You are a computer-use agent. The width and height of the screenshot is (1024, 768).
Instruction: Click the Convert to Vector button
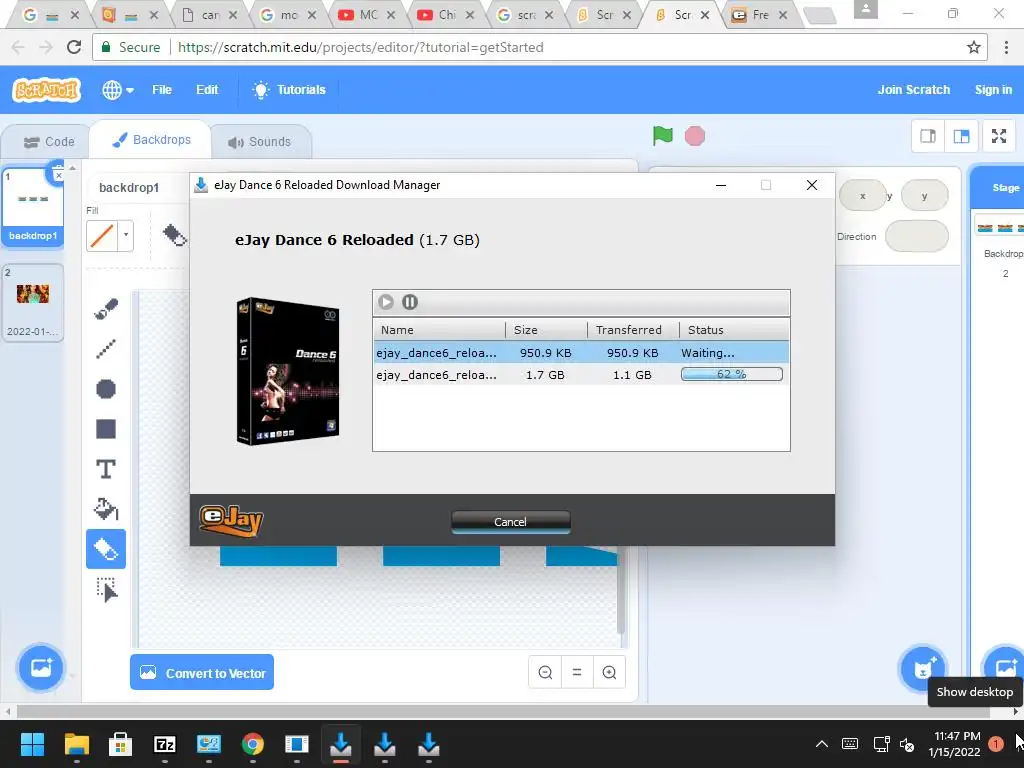tap(202, 673)
